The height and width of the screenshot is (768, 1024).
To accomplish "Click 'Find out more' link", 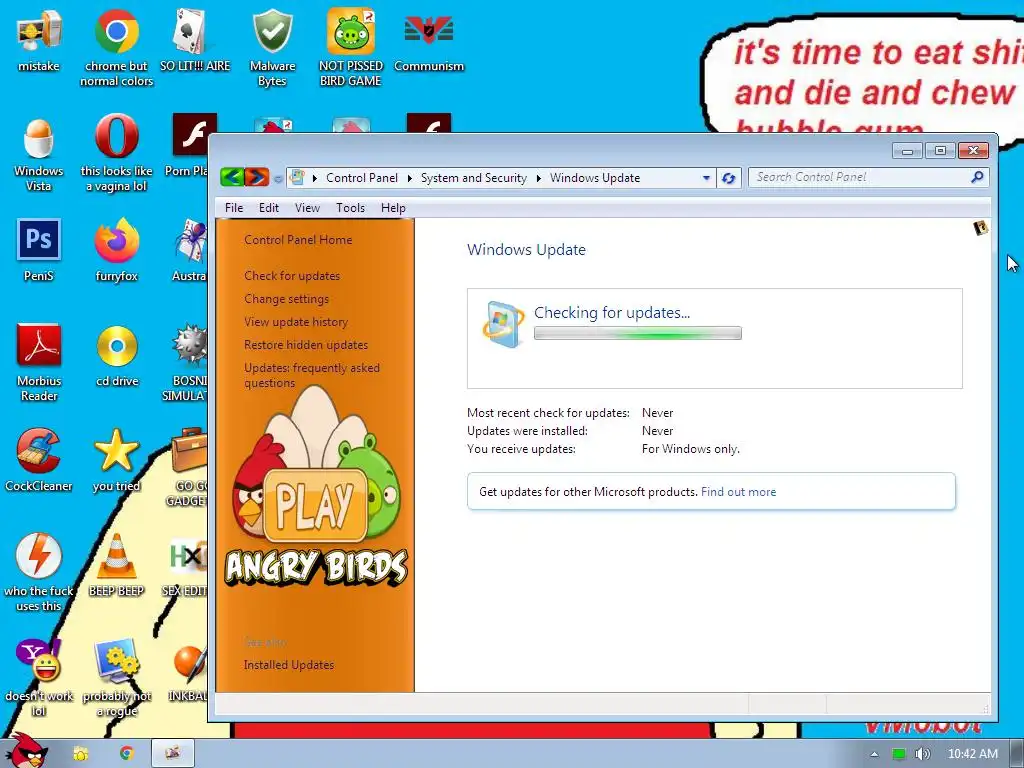I will [738, 492].
